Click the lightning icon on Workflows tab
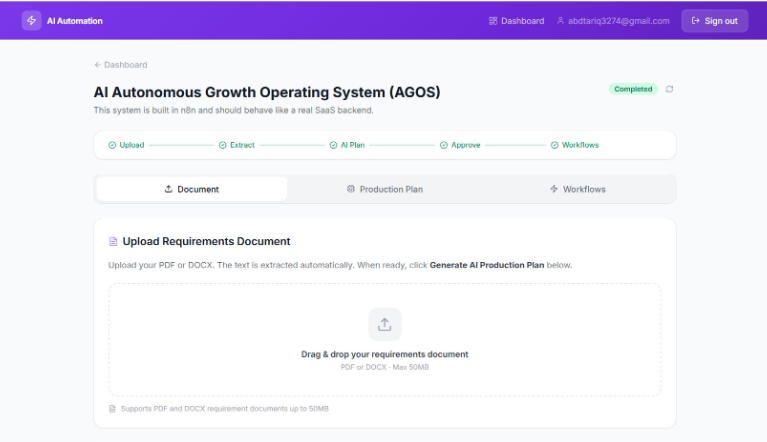 tap(554, 189)
